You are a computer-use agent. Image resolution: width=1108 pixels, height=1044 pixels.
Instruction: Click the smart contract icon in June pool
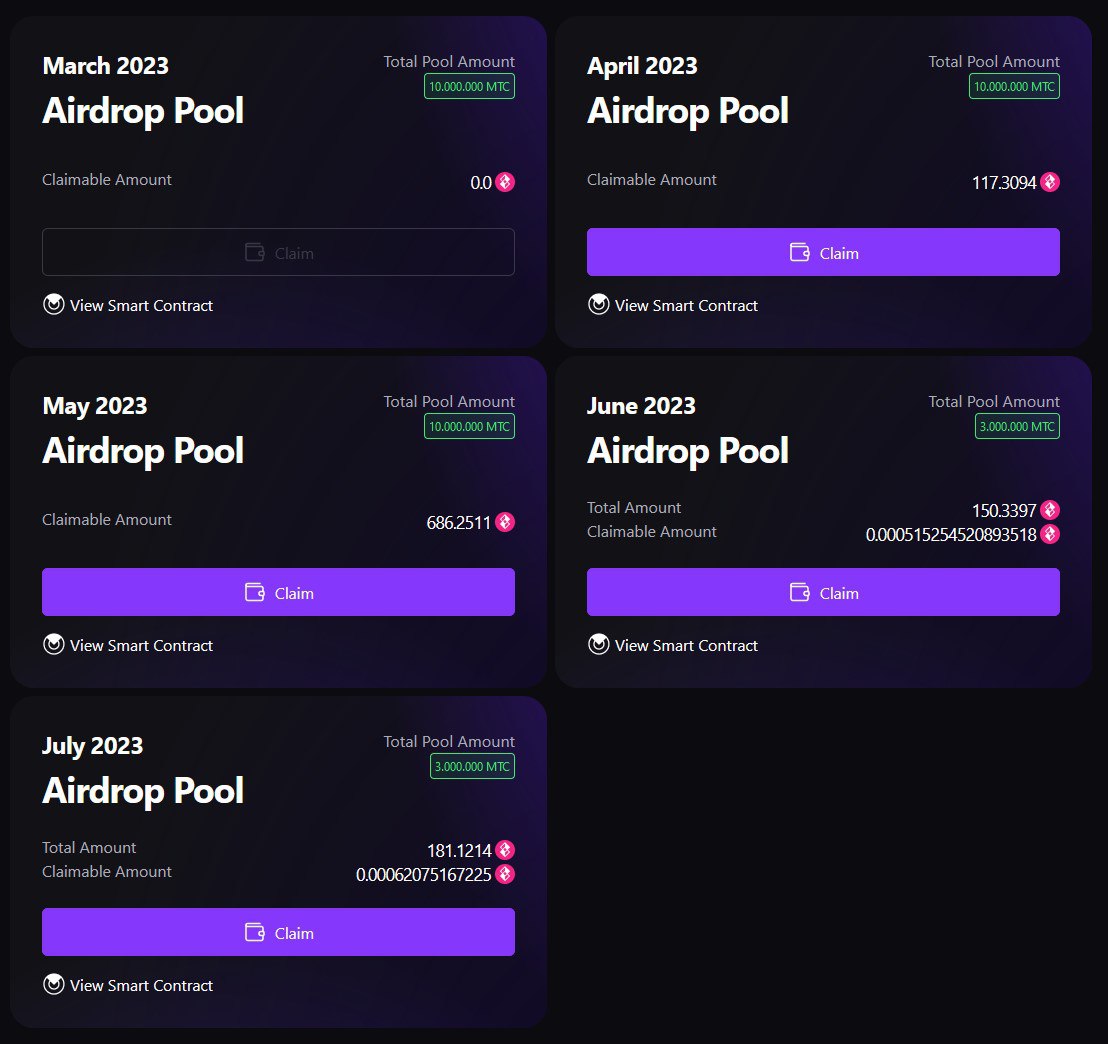599,644
